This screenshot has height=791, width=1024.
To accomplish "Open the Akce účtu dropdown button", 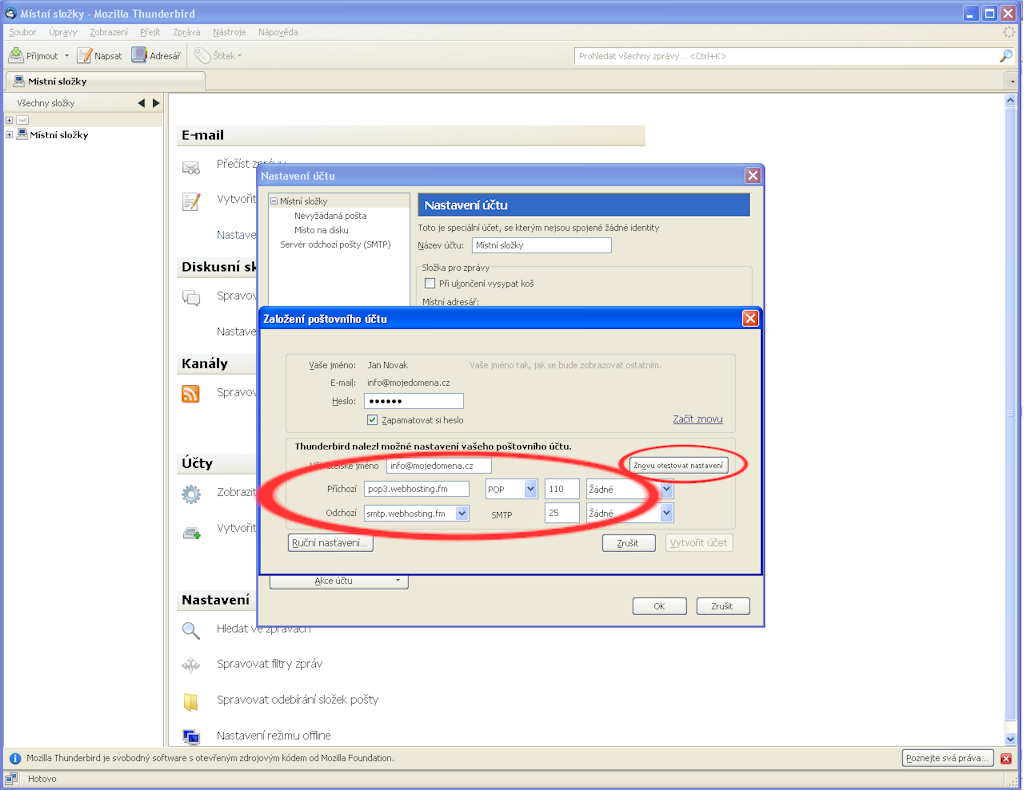I will (x=339, y=581).
